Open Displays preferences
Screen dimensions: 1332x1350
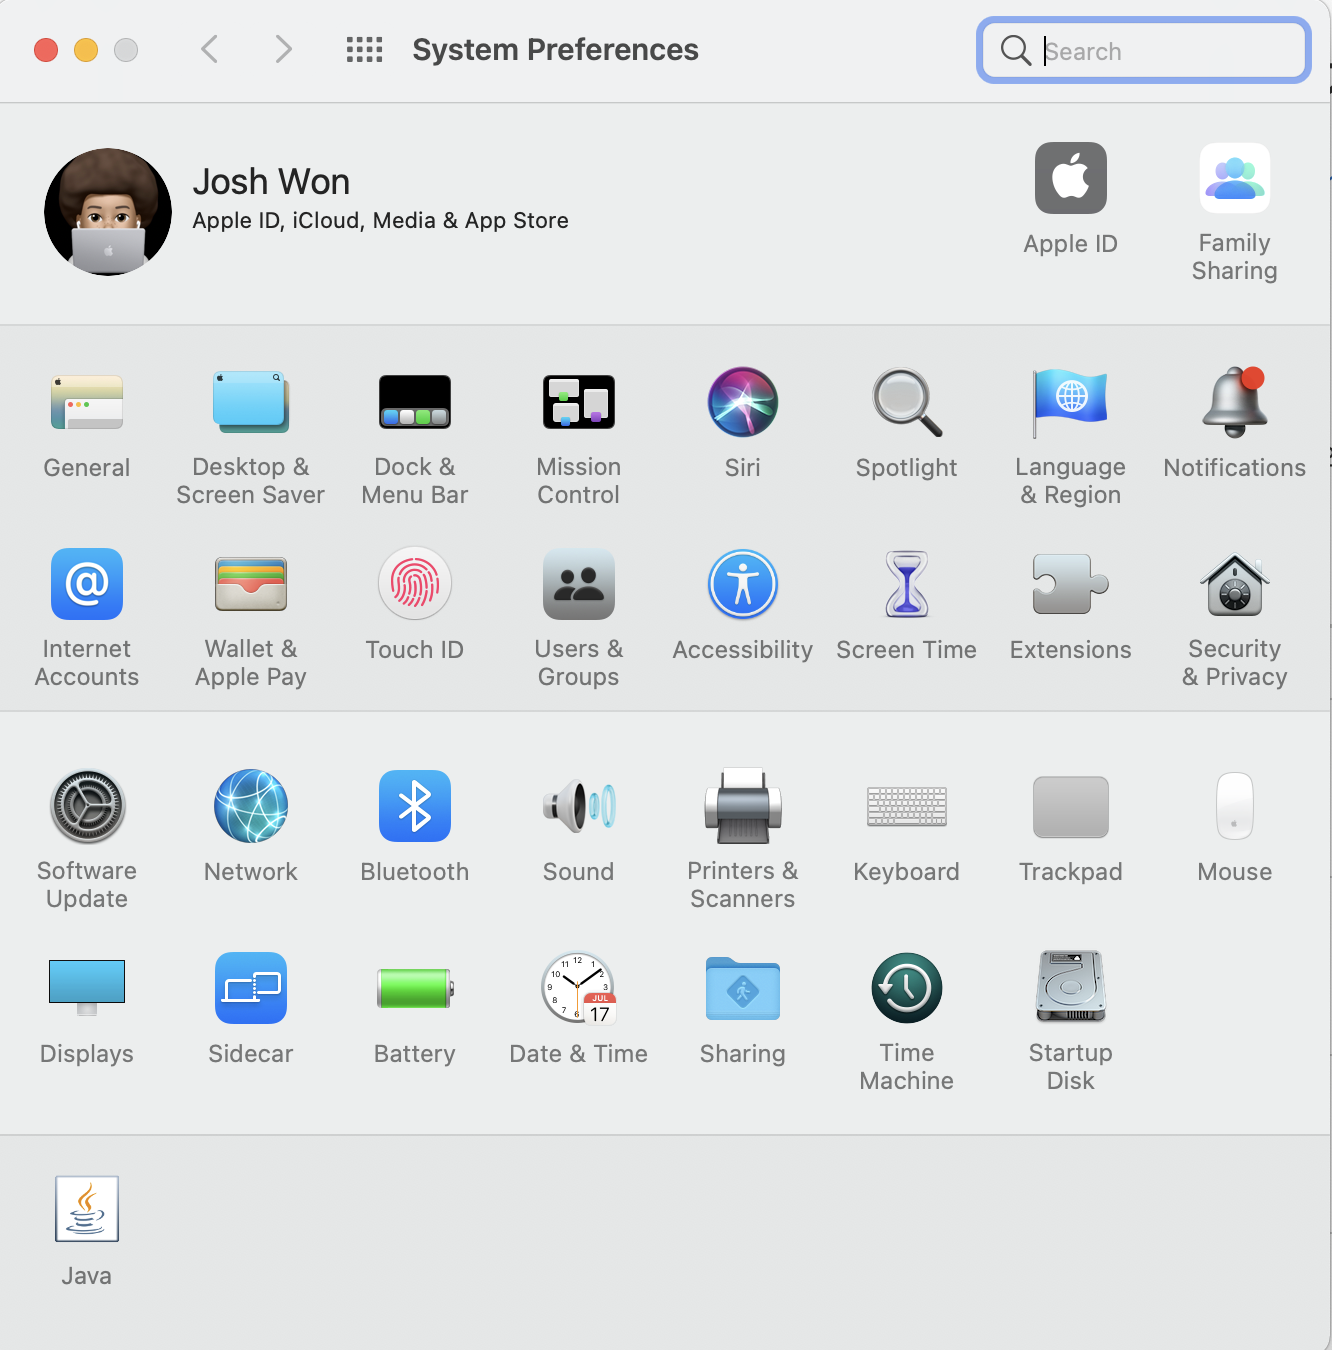[x=87, y=988]
